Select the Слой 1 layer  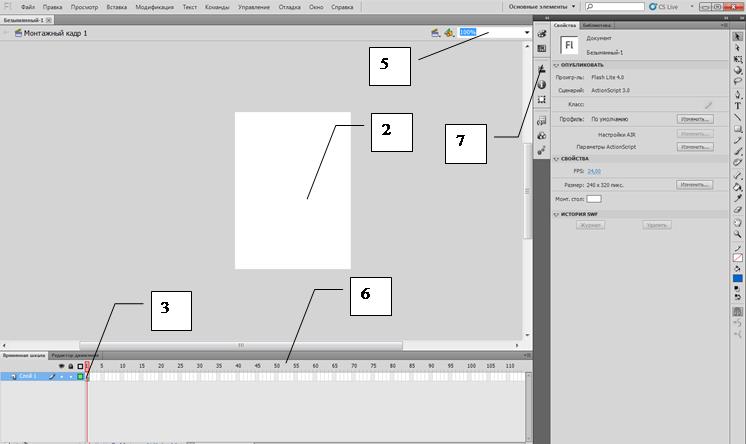(x=28, y=376)
